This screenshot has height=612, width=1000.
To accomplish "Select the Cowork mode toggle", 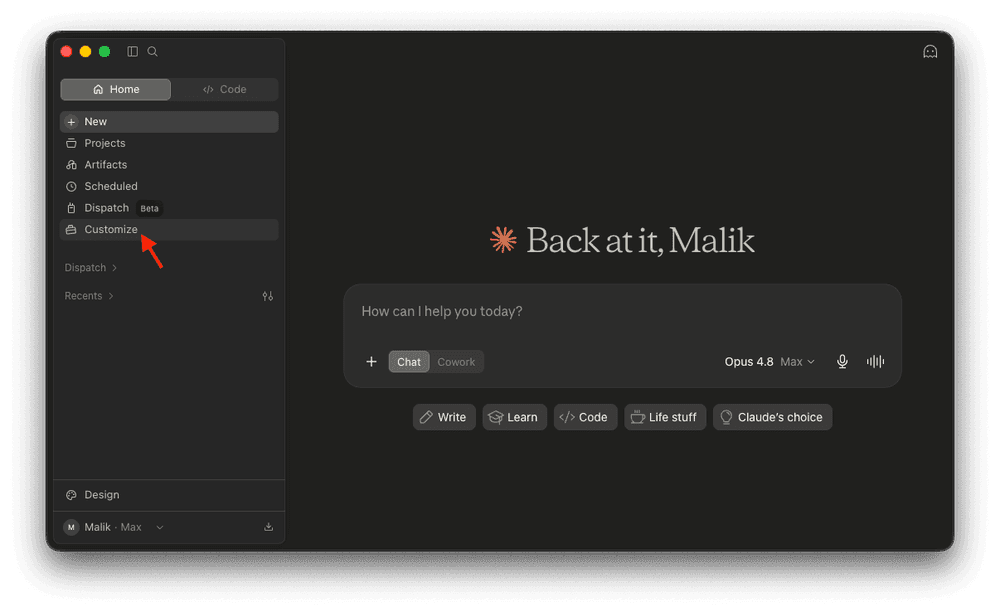I will click(x=456, y=362).
